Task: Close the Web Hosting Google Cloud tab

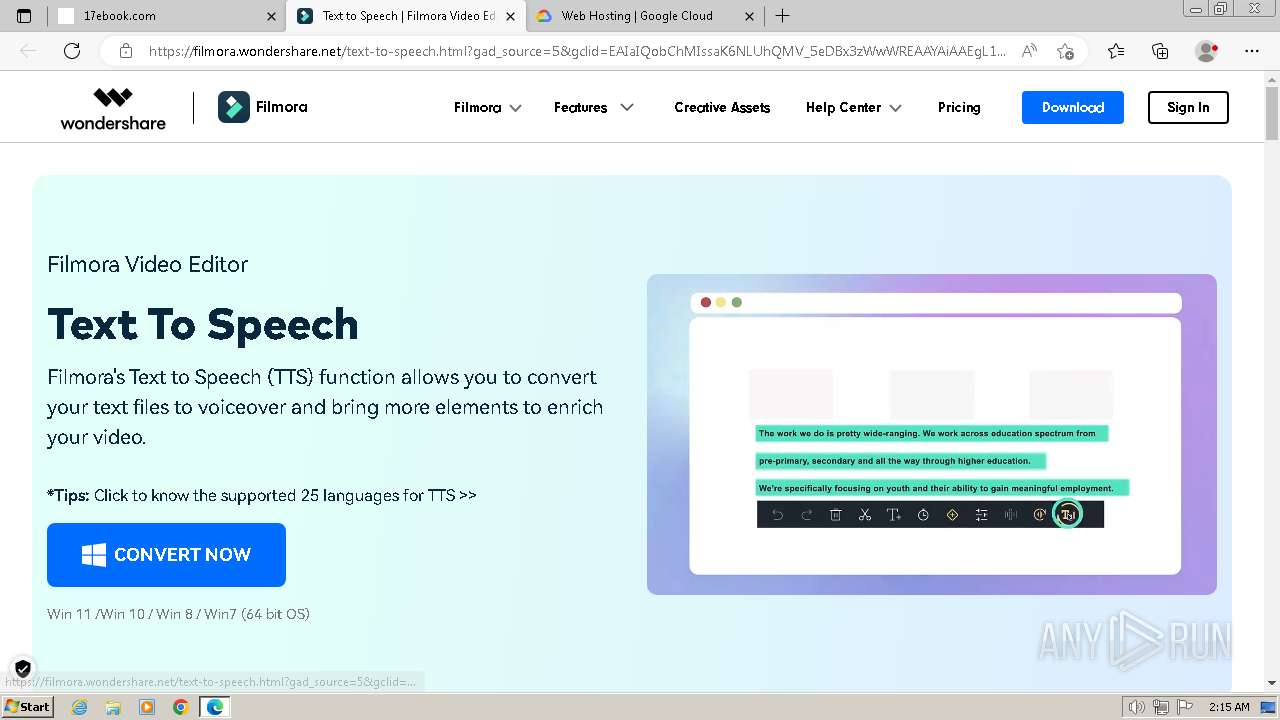Action: point(750,16)
